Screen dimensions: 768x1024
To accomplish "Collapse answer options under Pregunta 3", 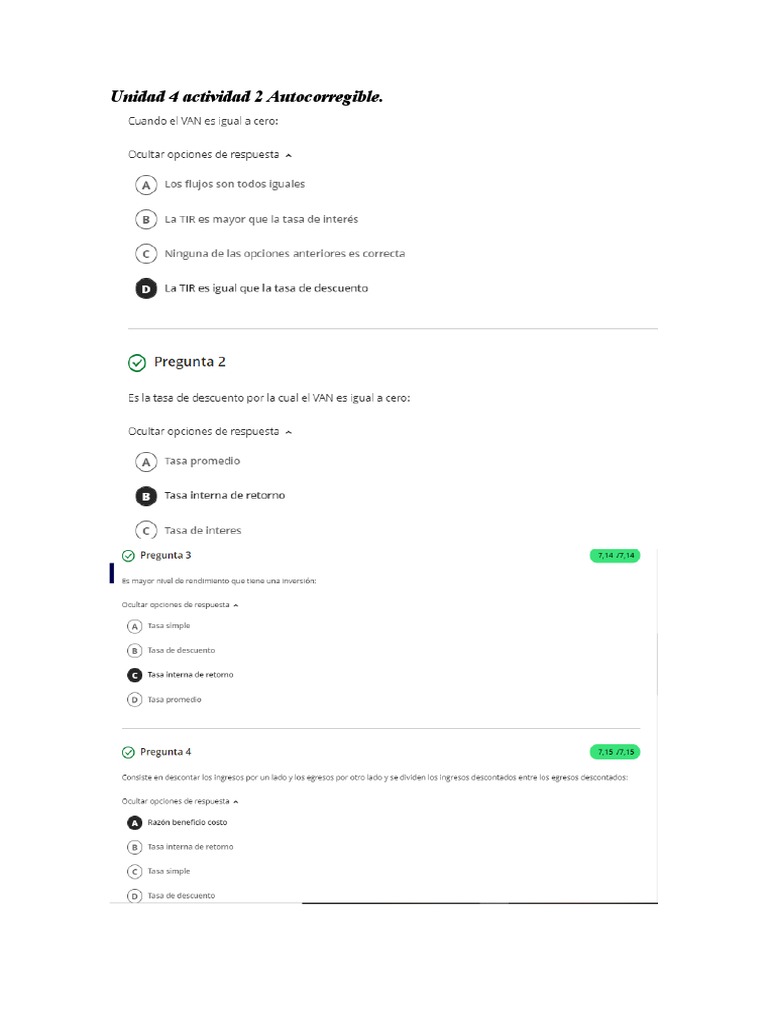I will coord(180,605).
